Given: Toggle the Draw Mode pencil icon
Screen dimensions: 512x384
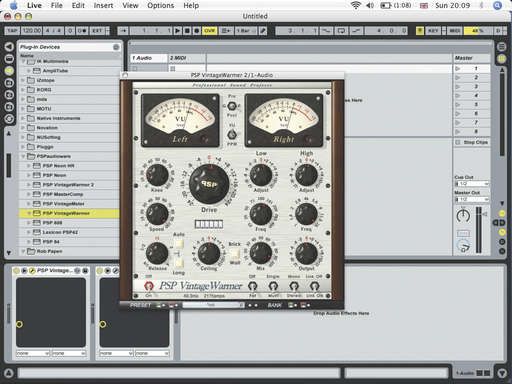Looking at the screenshot, I should [263, 31].
